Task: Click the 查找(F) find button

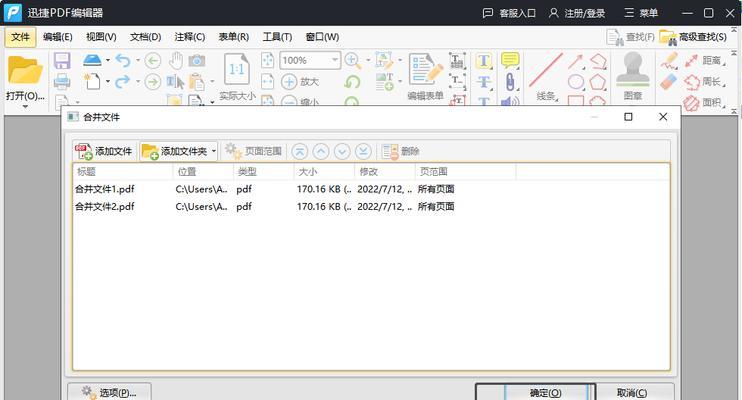Action: pos(630,37)
